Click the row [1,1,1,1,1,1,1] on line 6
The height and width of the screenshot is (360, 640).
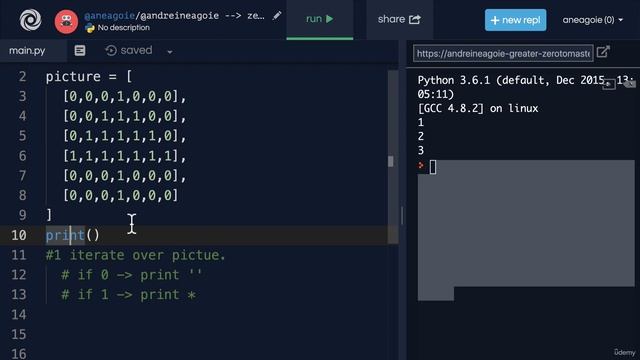[x=124, y=156]
